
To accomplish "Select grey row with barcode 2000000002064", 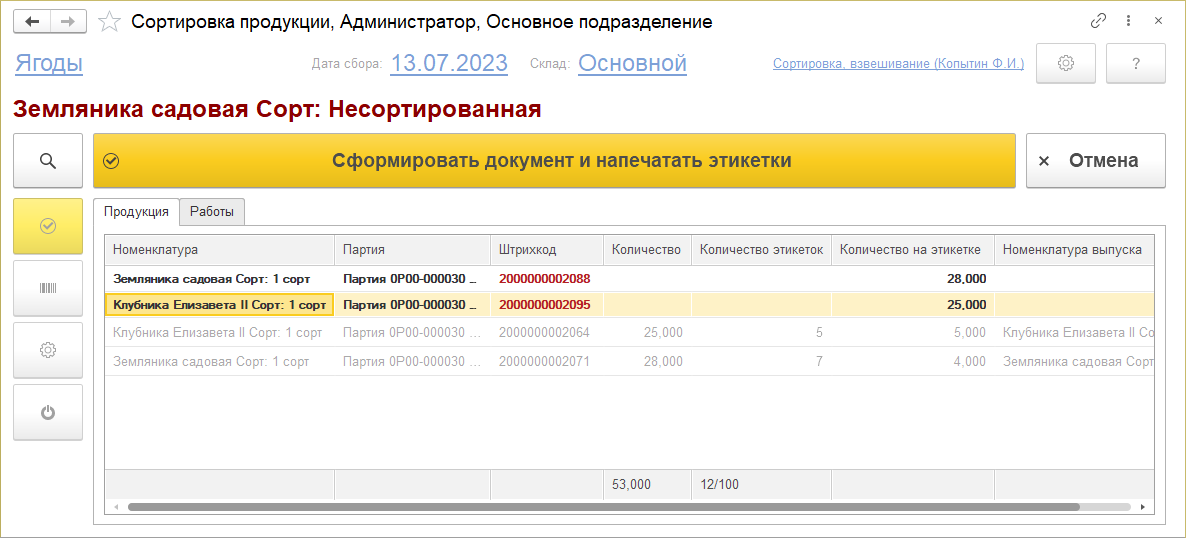I will (x=629, y=332).
